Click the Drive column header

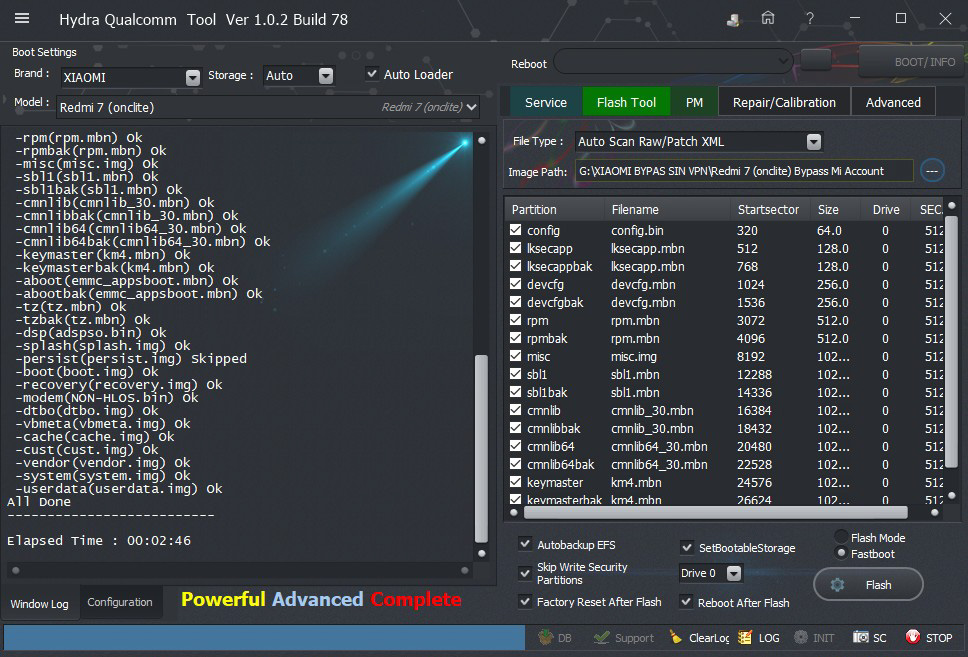pyautogui.click(x=885, y=209)
